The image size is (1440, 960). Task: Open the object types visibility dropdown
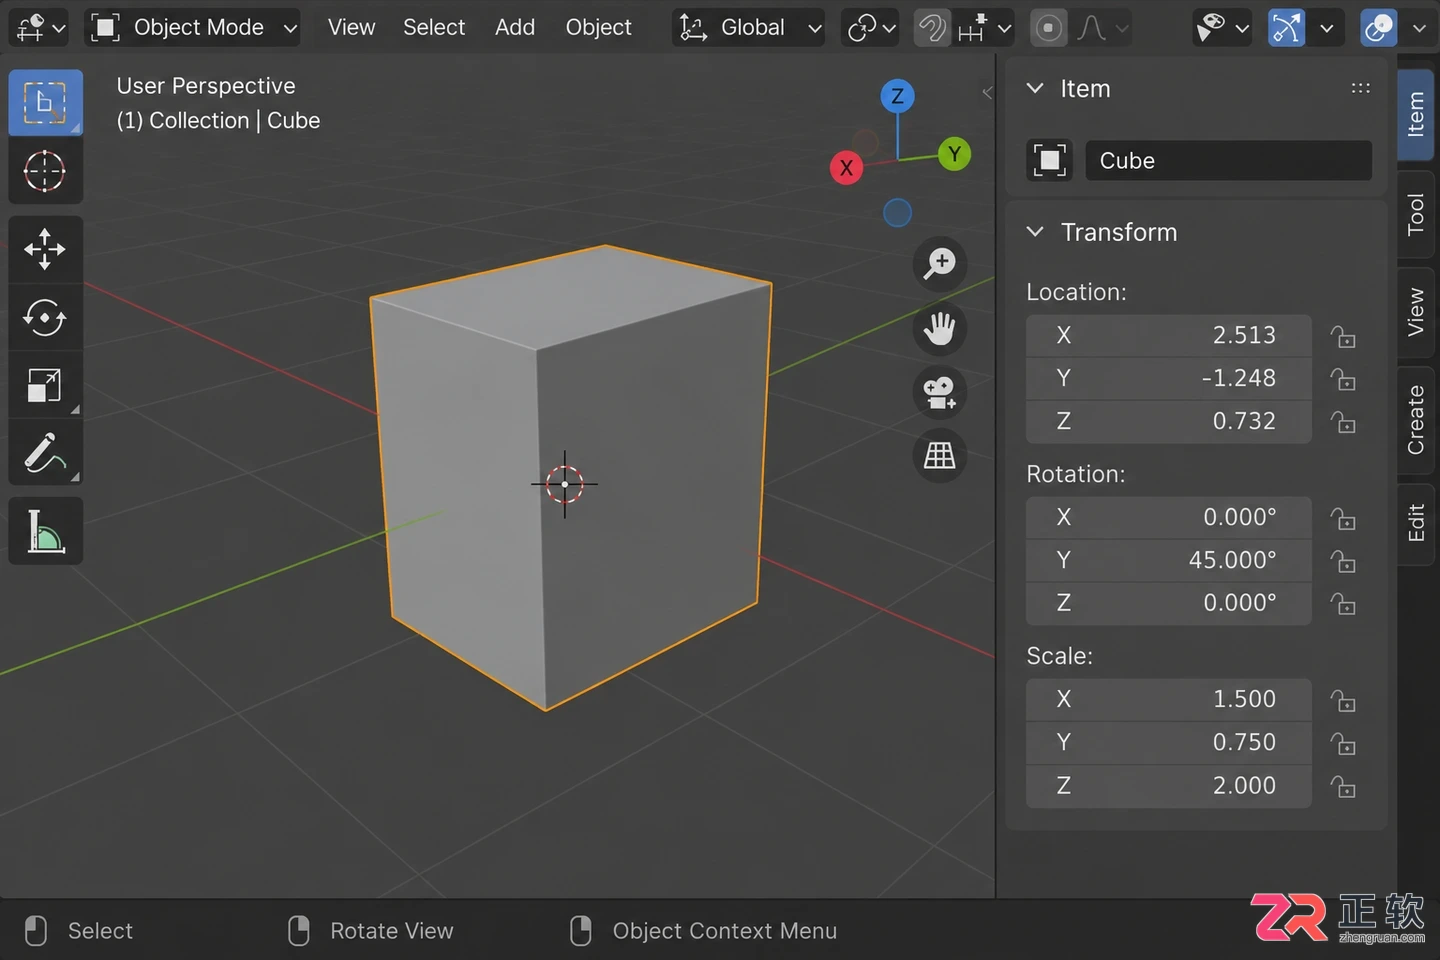[1221, 28]
